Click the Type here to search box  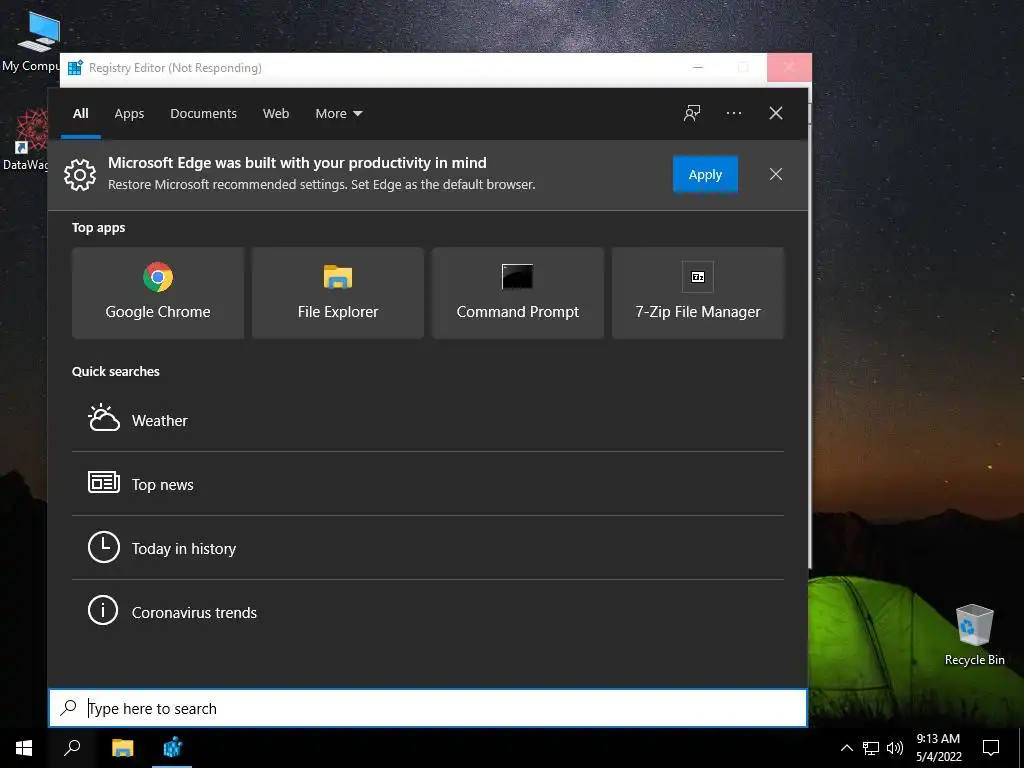coord(428,708)
